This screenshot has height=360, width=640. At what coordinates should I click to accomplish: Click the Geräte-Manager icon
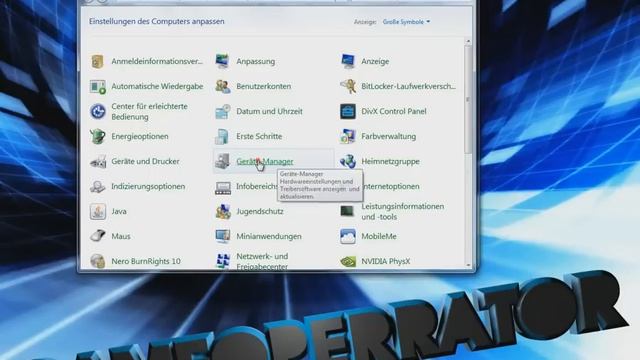pos(222,162)
